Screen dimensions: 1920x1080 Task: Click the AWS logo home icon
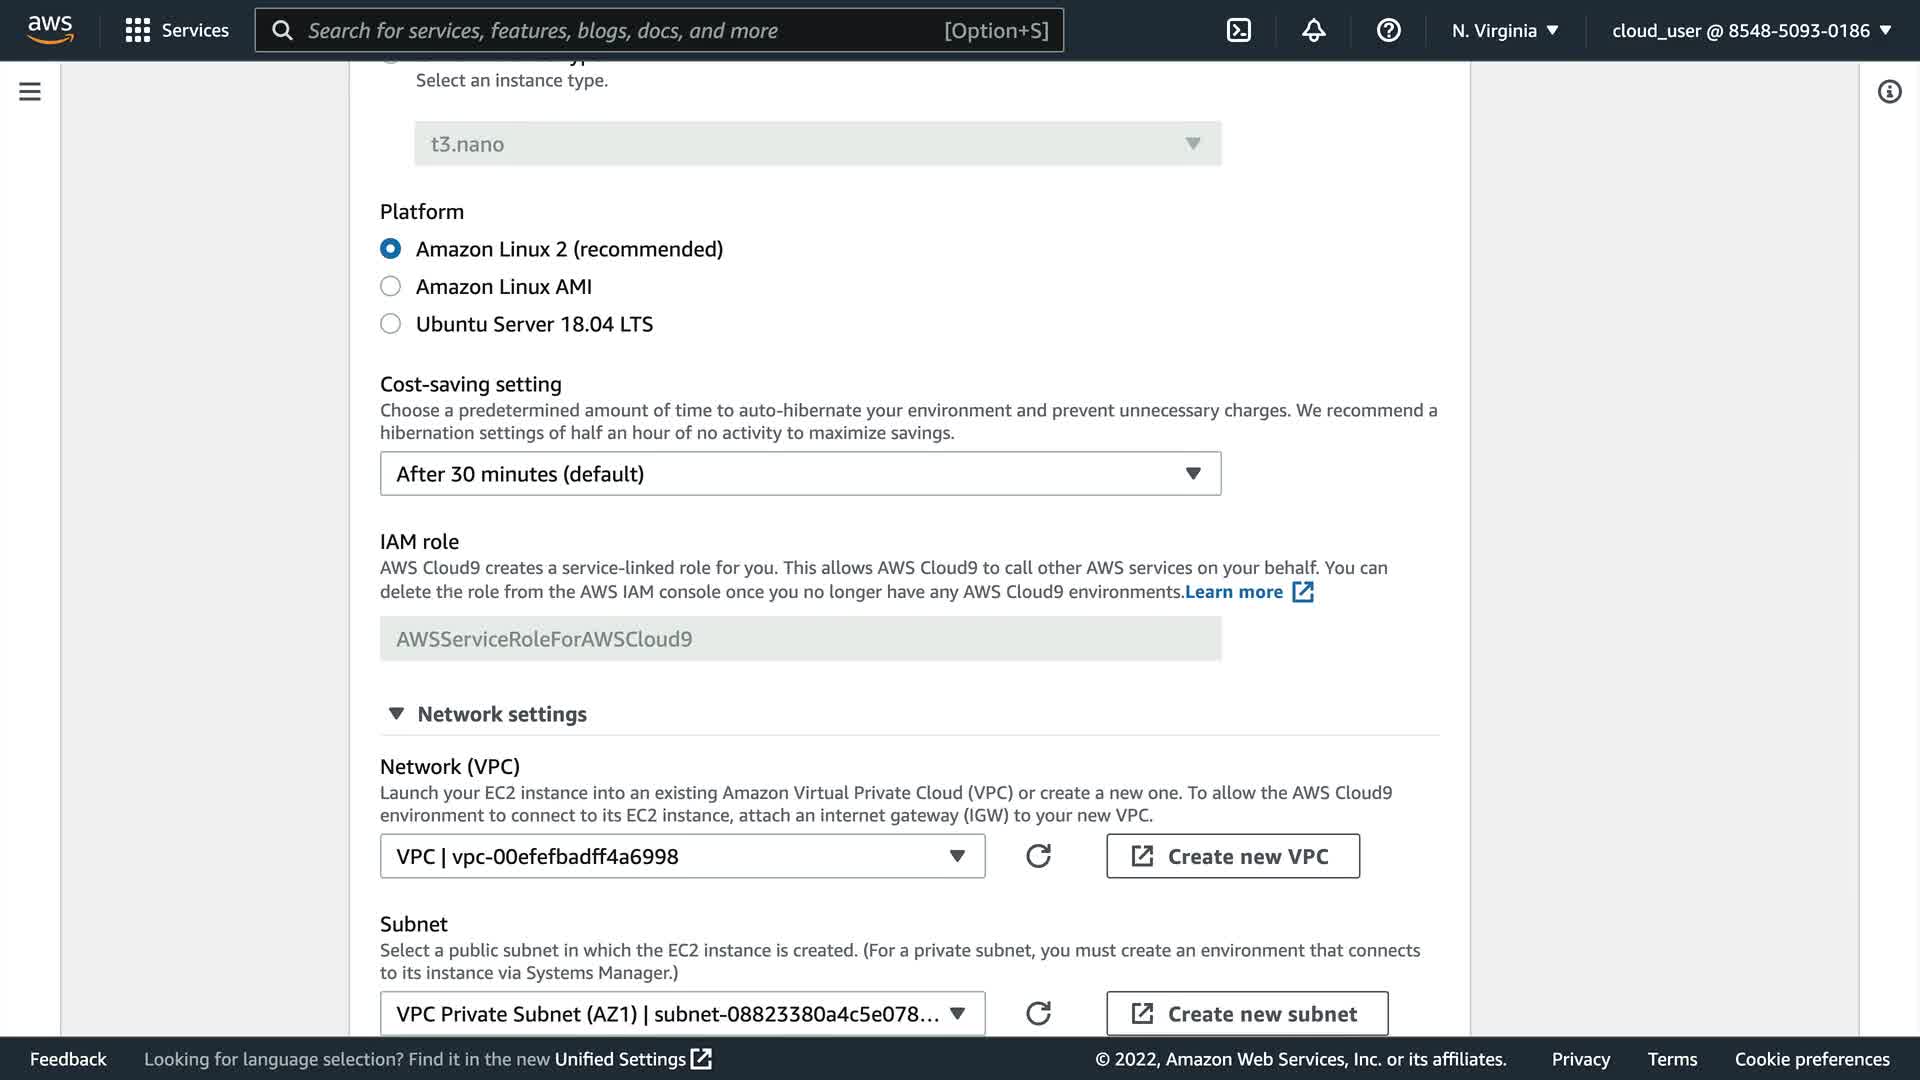point(50,30)
